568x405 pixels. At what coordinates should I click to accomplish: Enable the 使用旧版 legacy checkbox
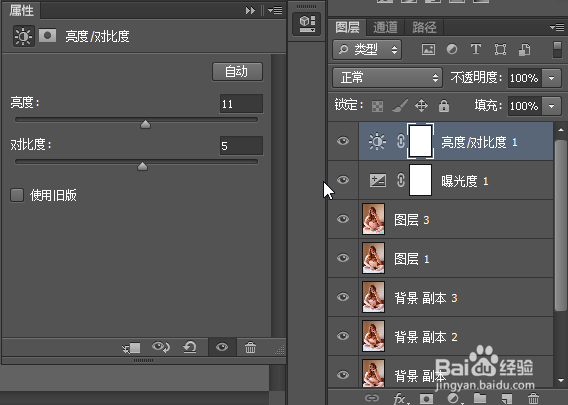pyautogui.click(x=17, y=195)
